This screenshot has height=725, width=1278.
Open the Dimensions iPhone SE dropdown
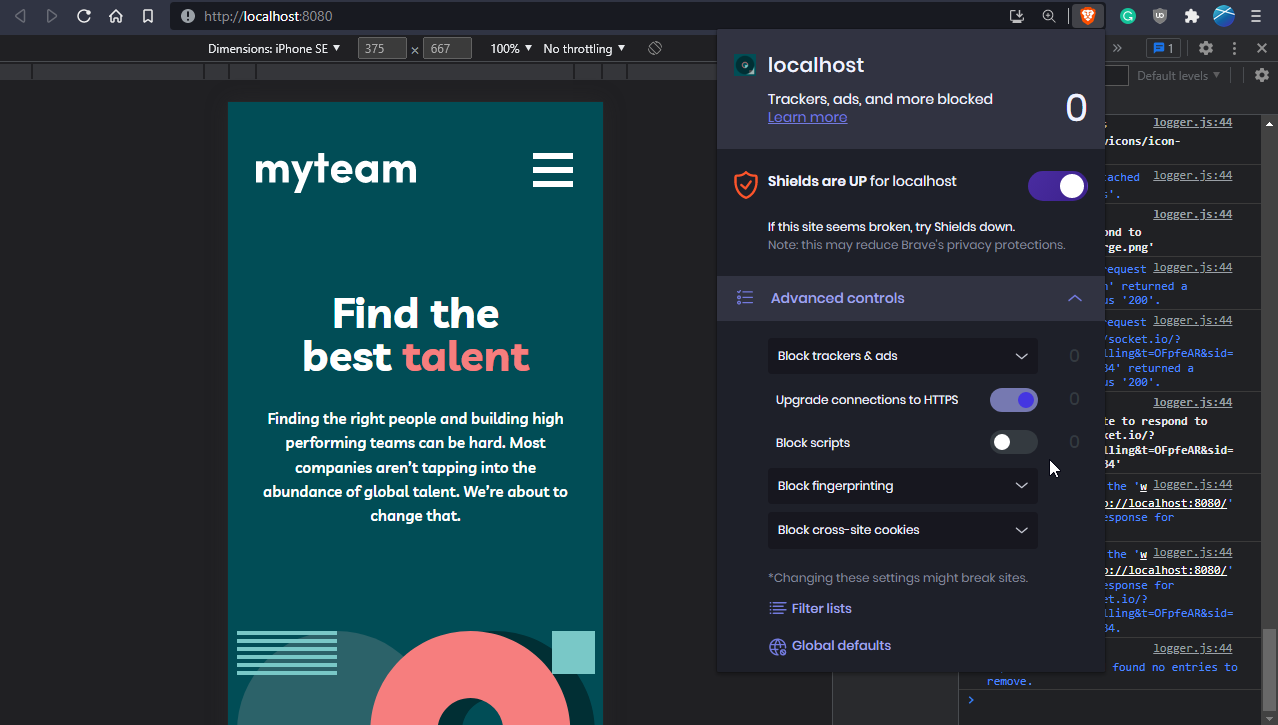[x=274, y=48]
